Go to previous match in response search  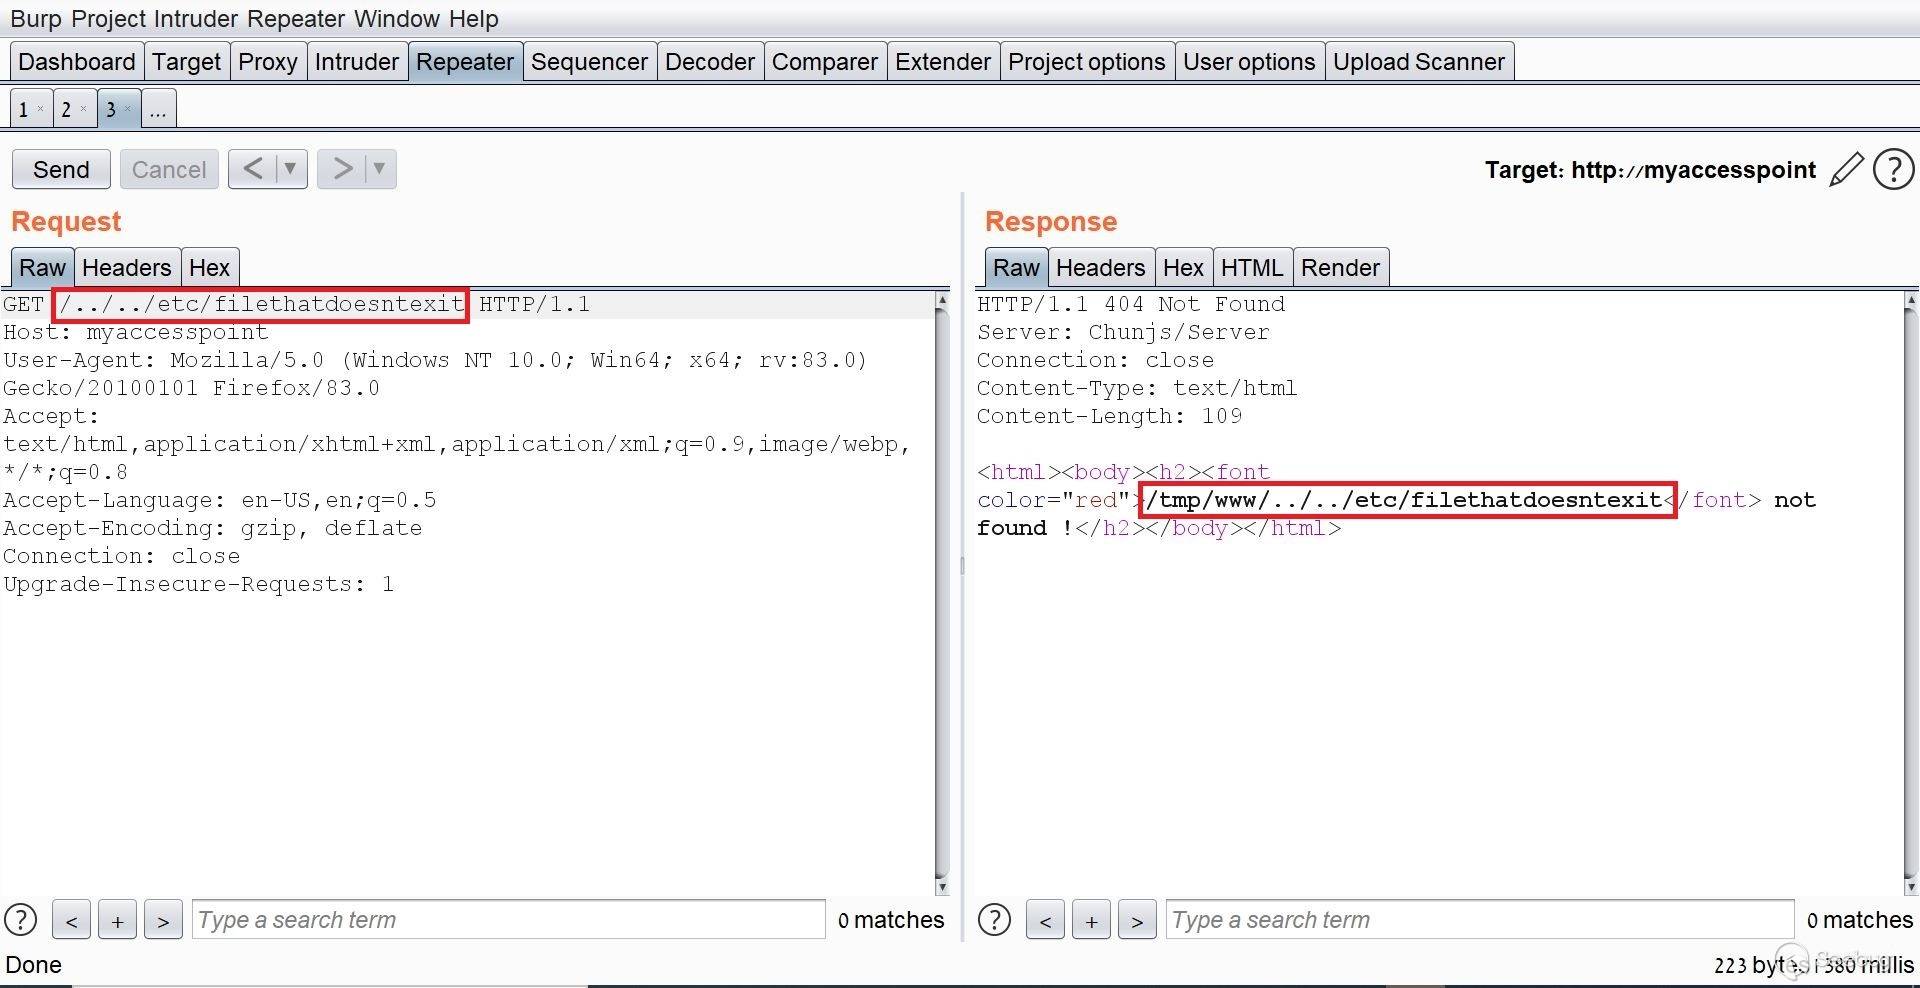pyautogui.click(x=1045, y=920)
